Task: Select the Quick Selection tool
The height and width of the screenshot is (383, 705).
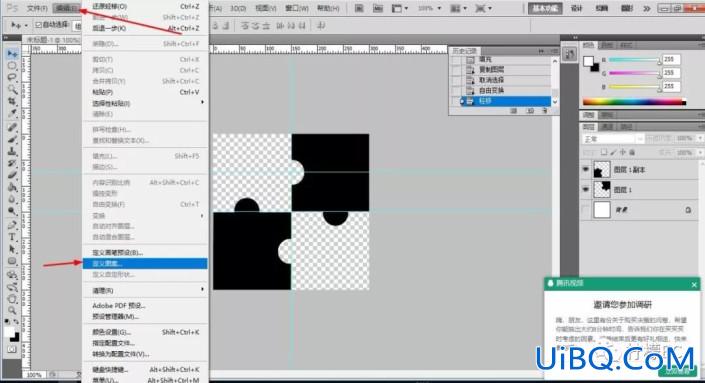Action: [12, 89]
